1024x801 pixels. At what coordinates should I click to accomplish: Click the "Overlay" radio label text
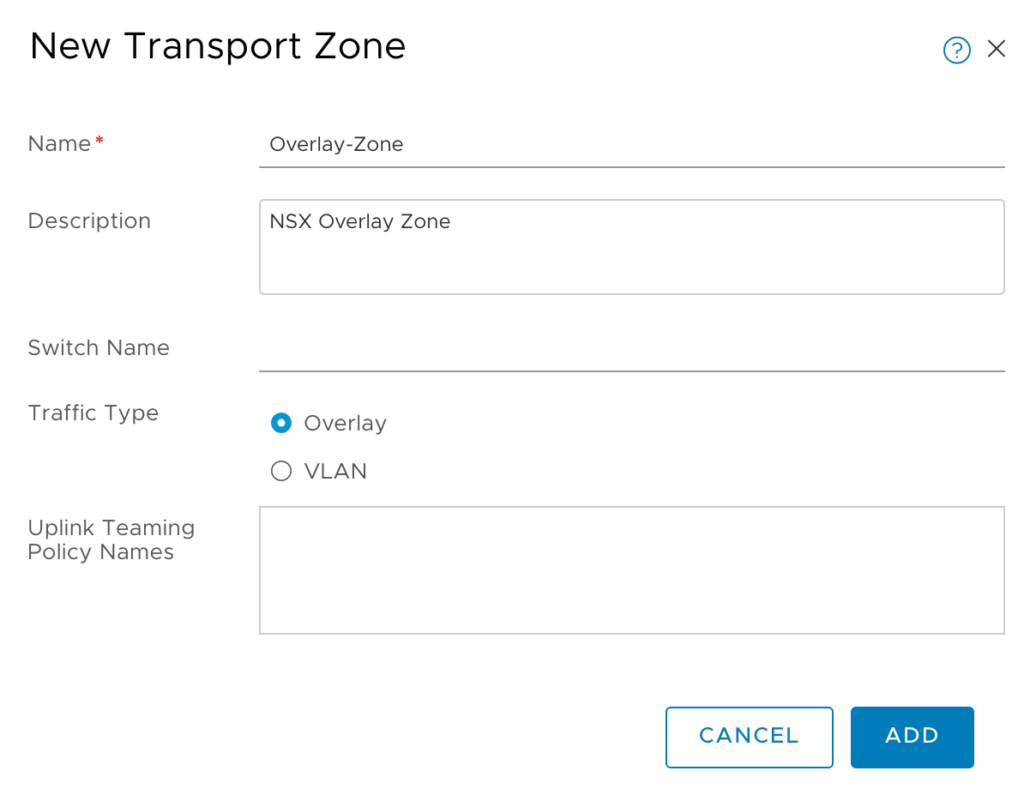[345, 424]
